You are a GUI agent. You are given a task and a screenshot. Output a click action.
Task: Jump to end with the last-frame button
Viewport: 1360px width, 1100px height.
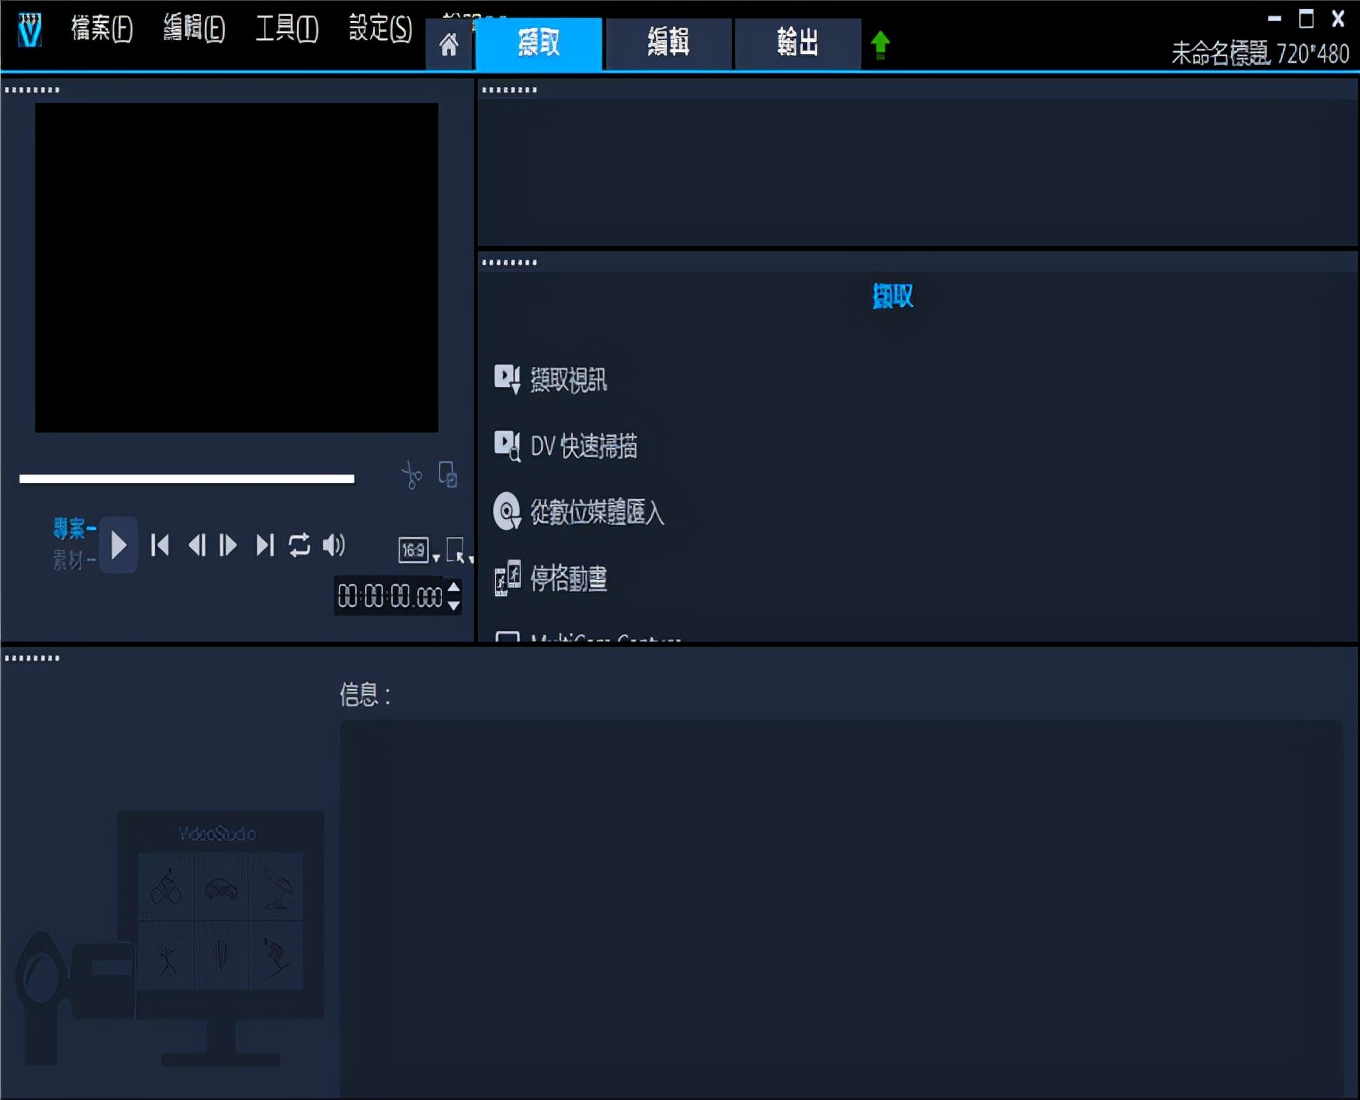[264, 545]
